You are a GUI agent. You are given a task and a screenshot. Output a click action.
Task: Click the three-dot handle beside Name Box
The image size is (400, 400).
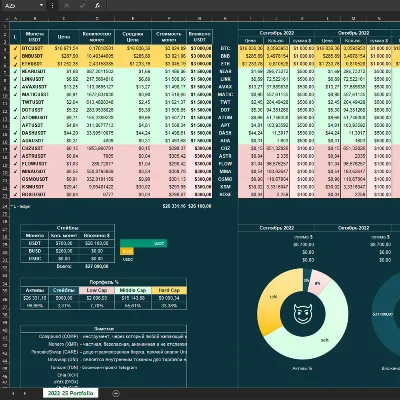click(52, 6)
